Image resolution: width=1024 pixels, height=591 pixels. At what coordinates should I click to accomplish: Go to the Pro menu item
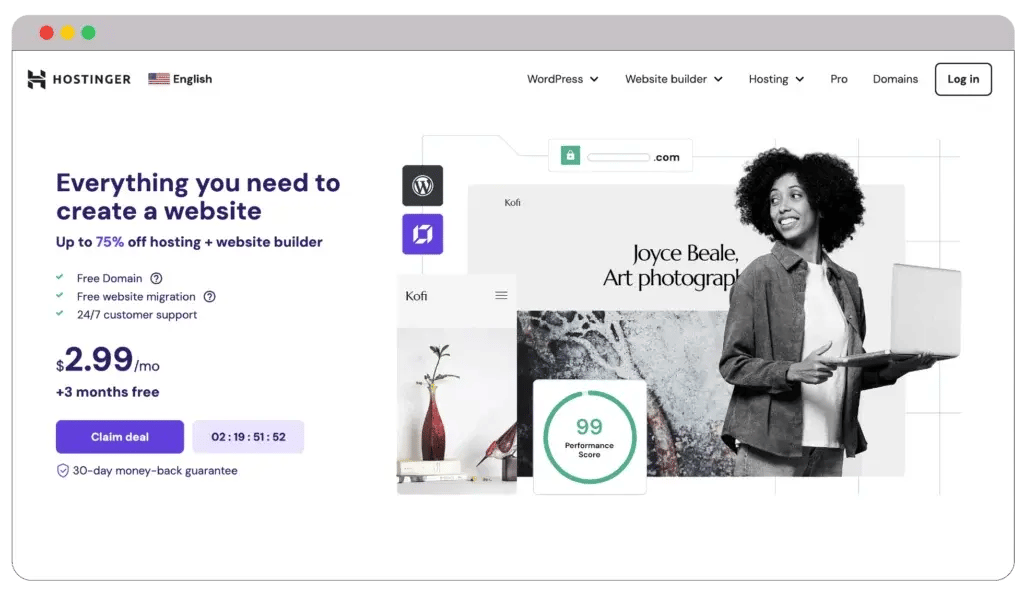838,79
